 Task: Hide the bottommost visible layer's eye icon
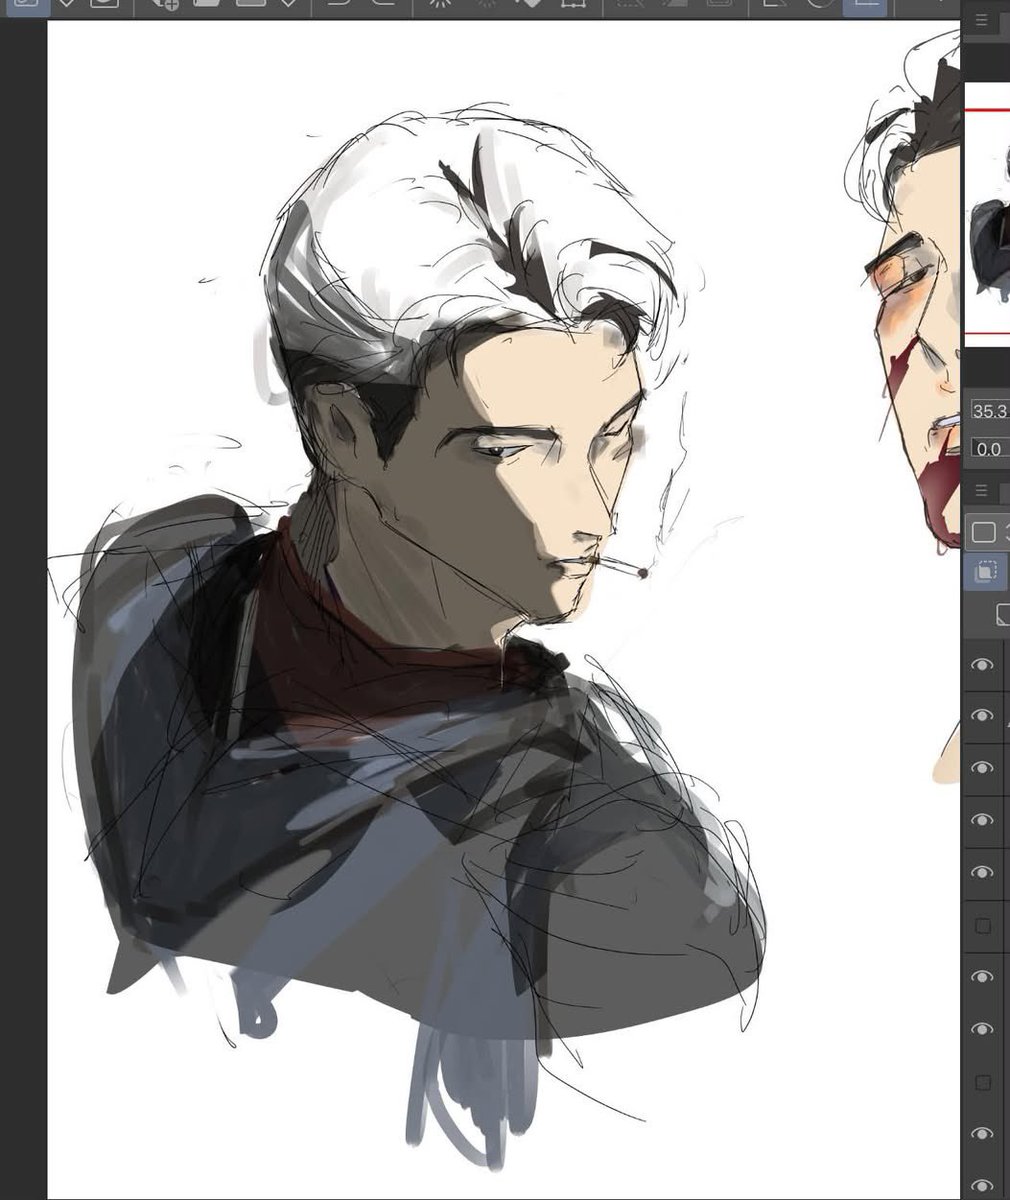983,1186
